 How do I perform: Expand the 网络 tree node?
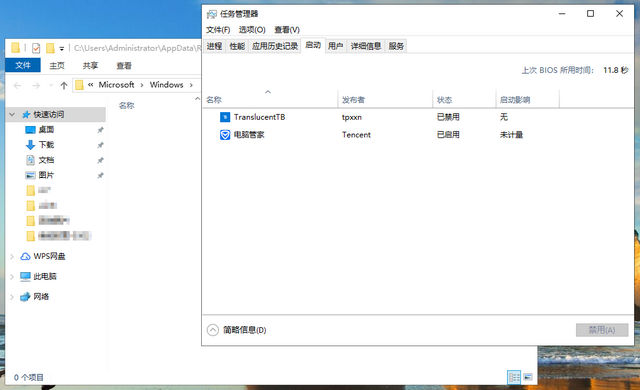click(12, 297)
